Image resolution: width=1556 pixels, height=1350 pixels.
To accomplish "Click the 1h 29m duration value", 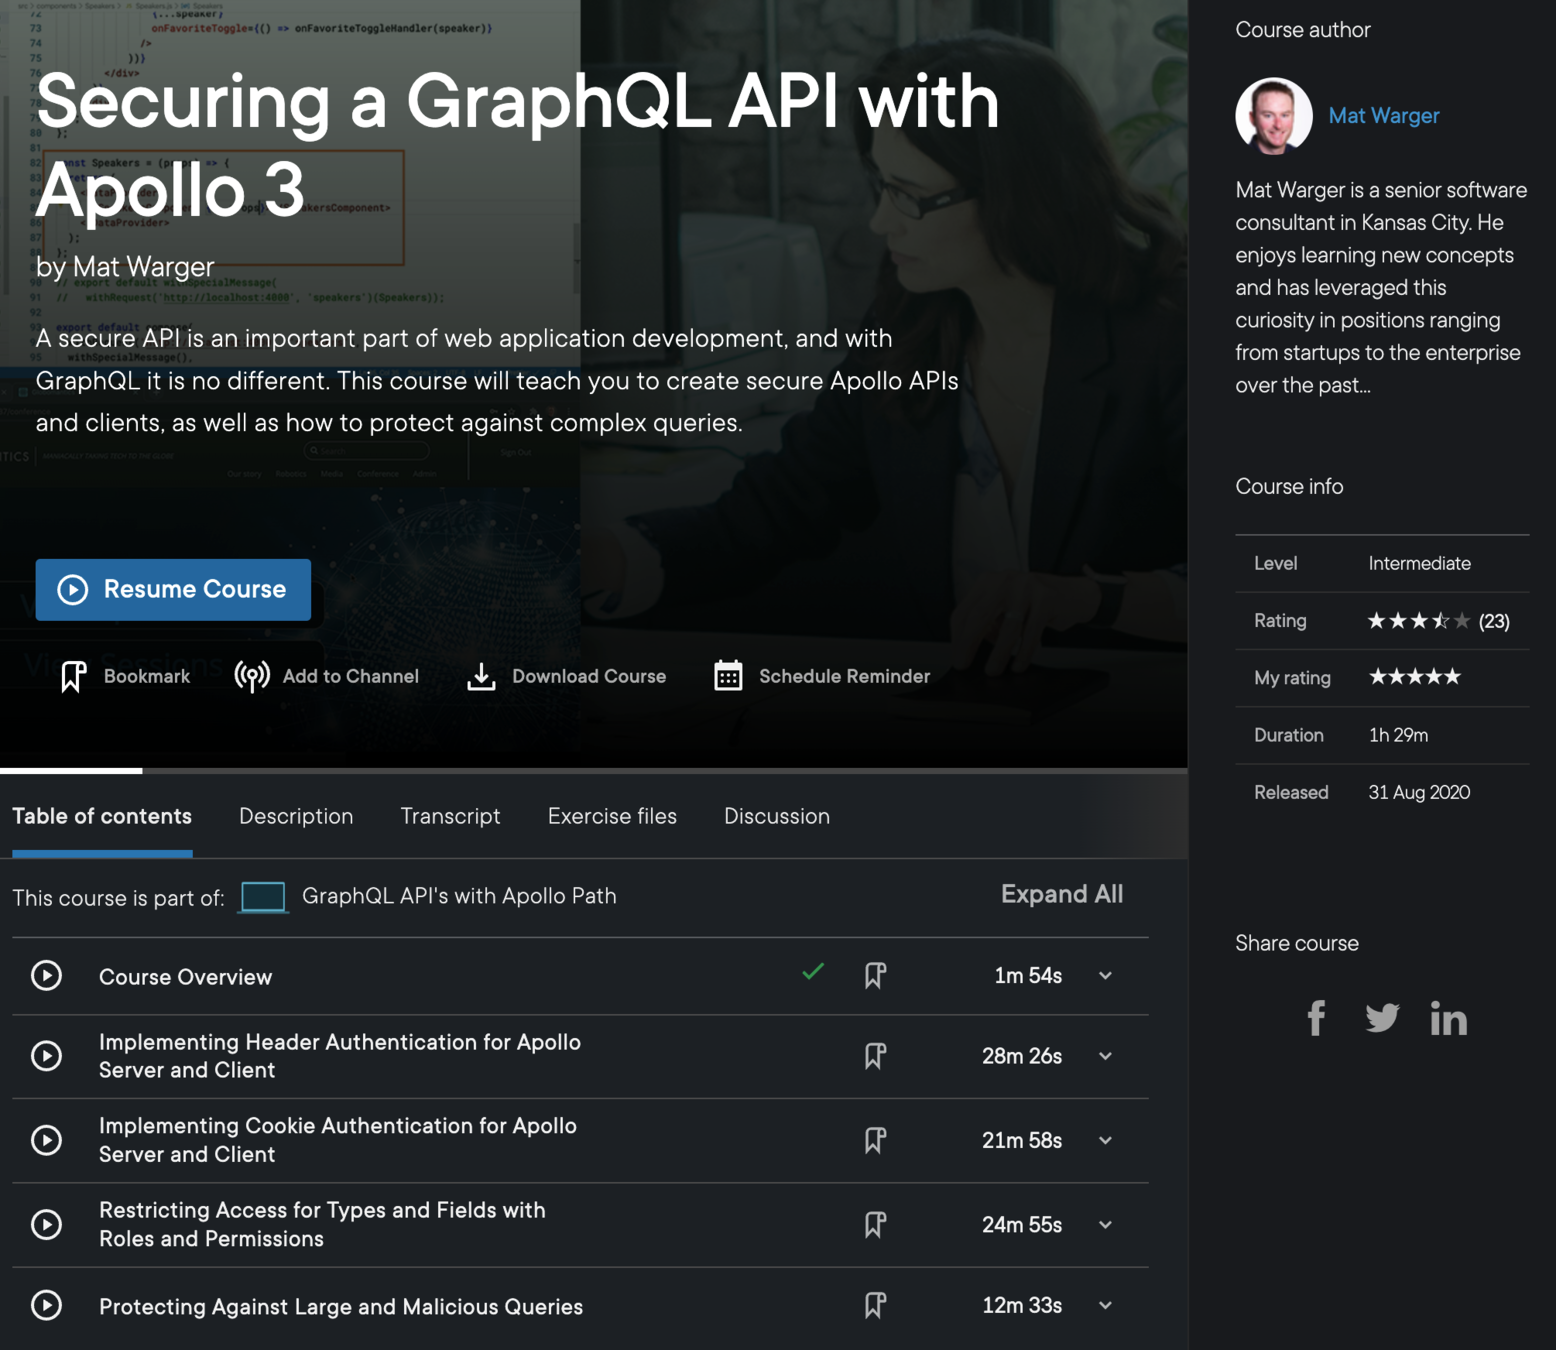I will (1398, 735).
